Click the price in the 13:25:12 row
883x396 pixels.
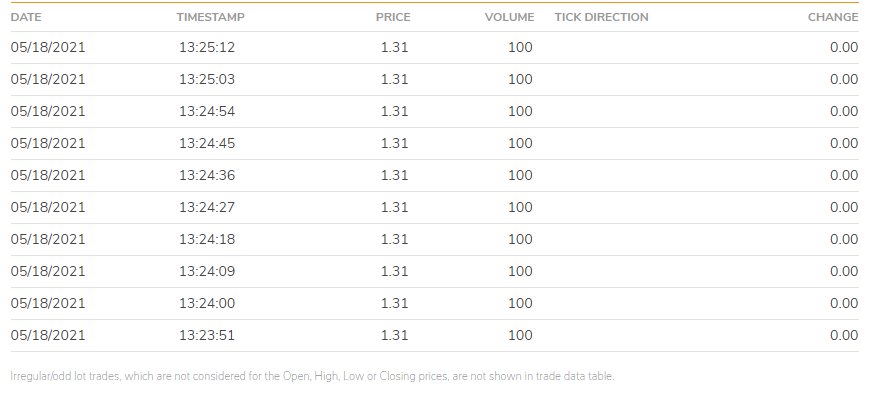click(x=394, y=47)
